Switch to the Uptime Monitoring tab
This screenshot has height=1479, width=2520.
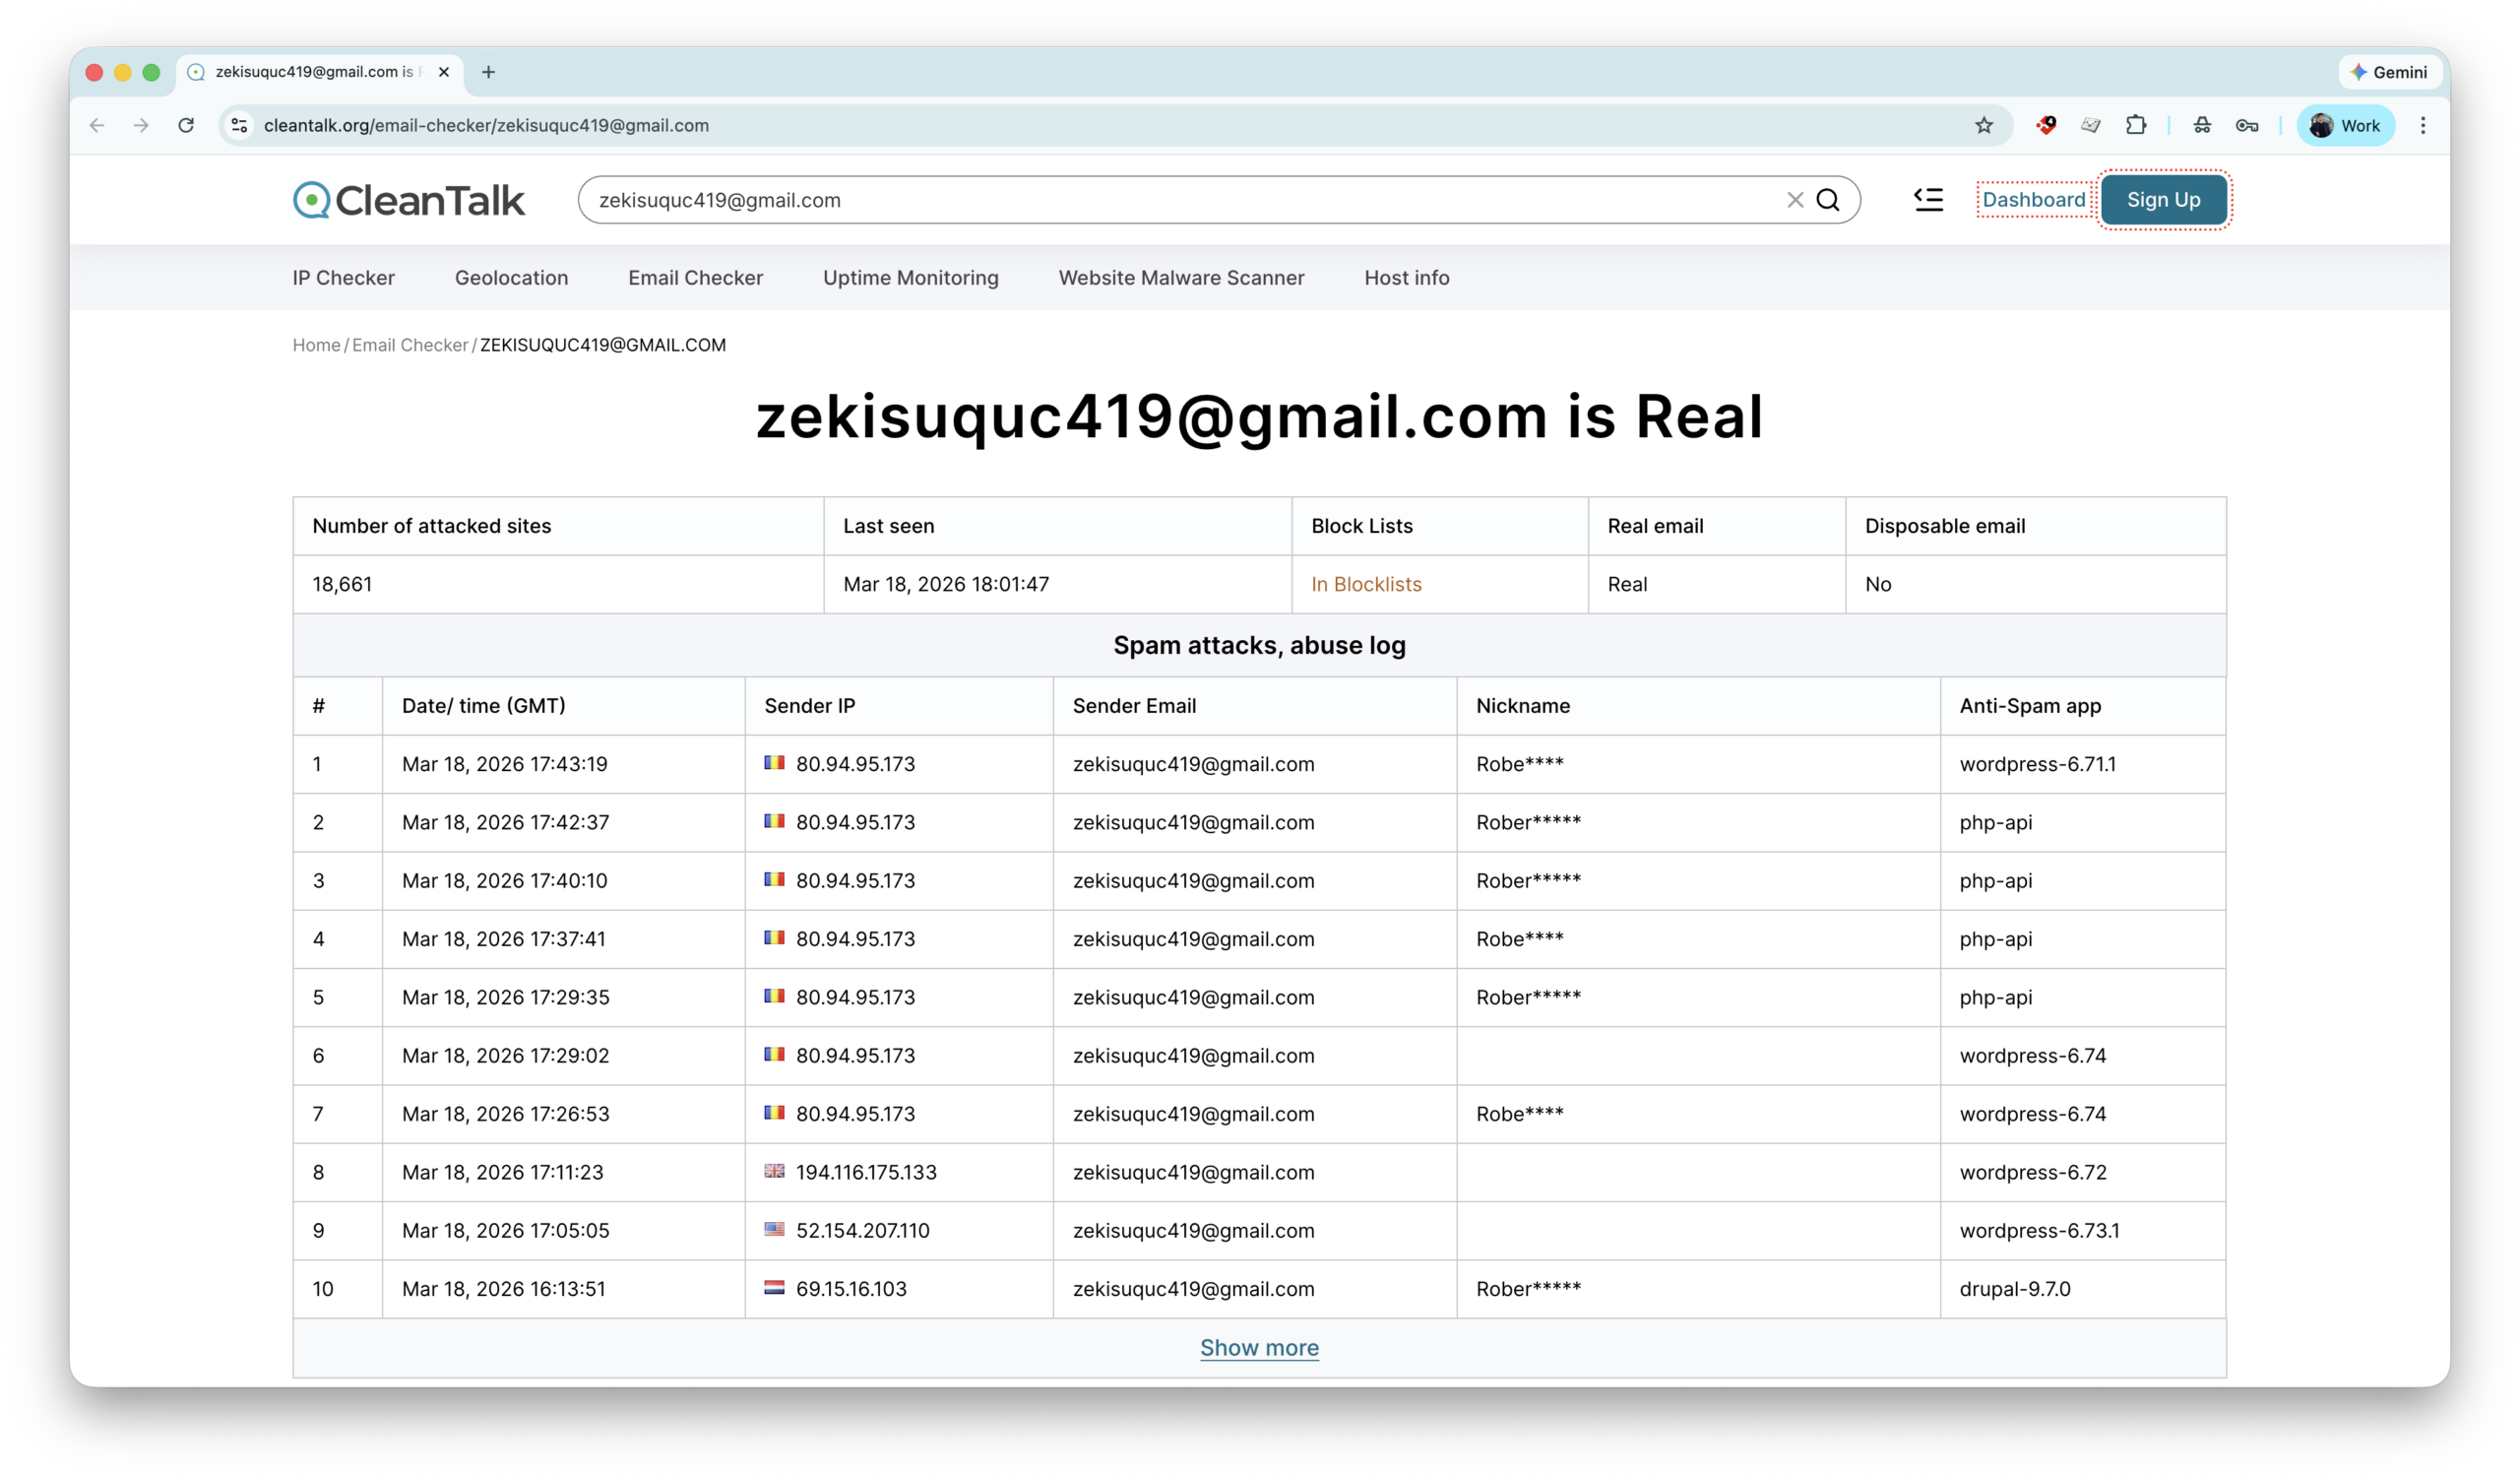click(x=910, y=278)
